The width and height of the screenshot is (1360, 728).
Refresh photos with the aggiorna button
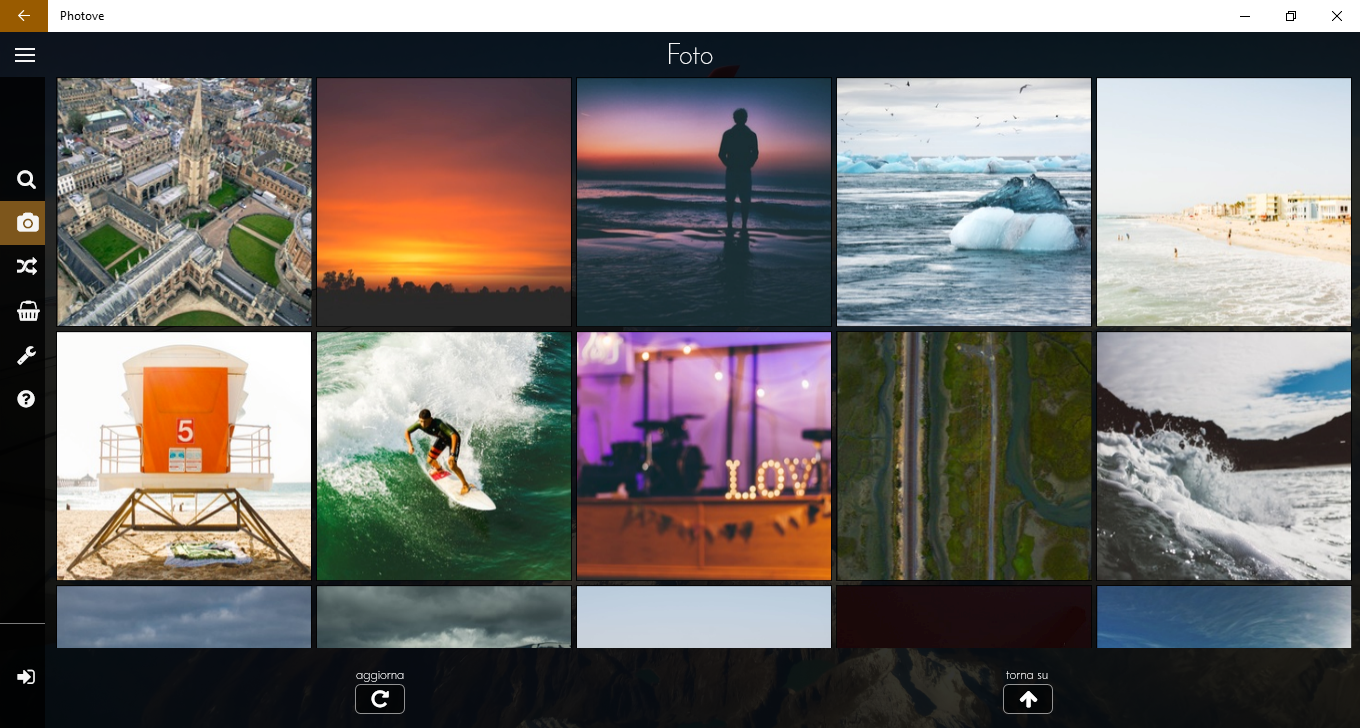point(380,699)
